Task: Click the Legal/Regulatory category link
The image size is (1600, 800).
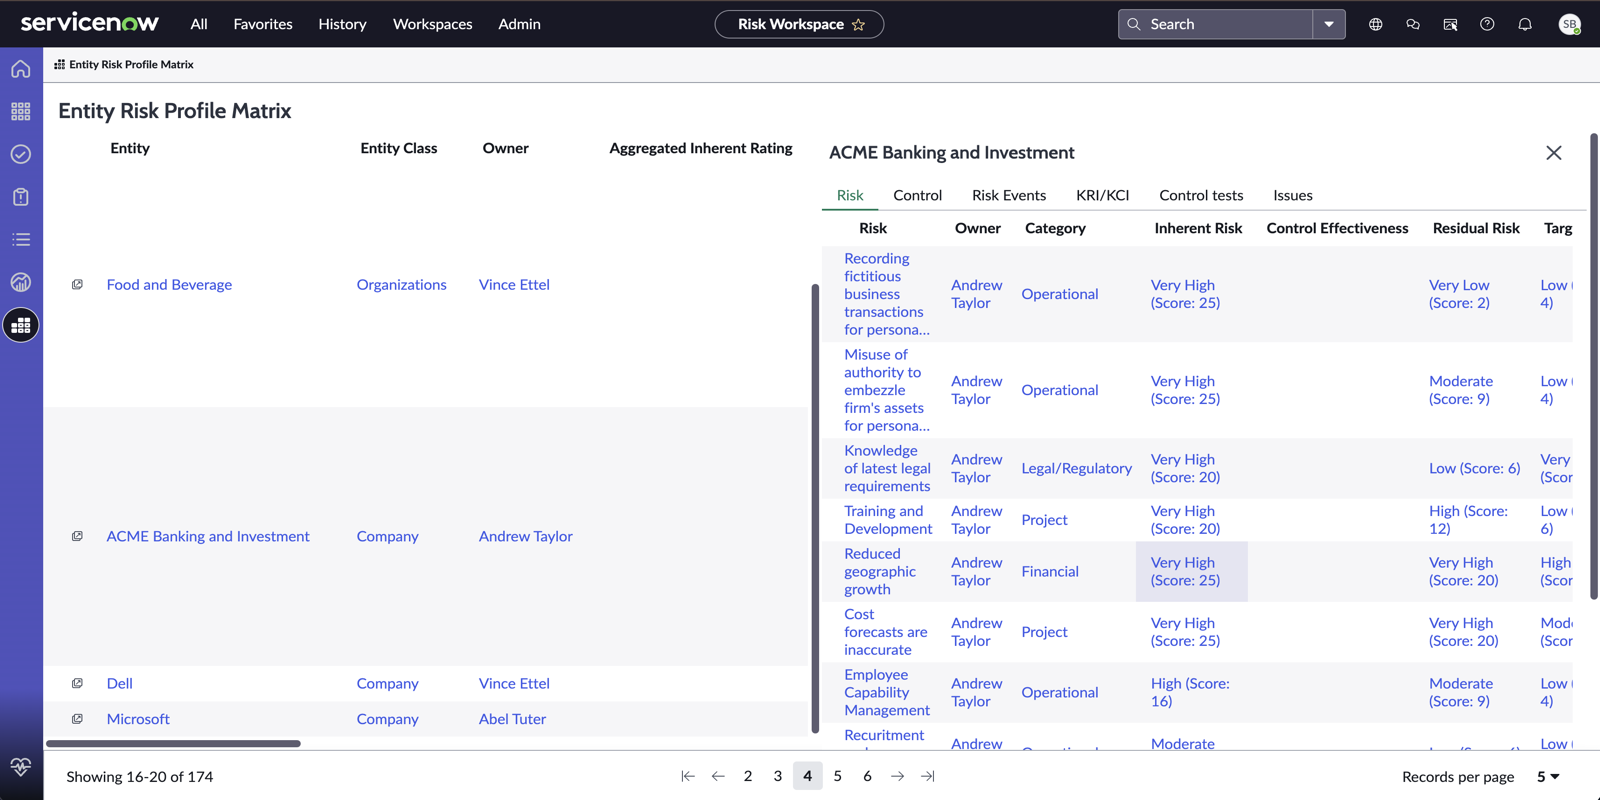Action: (1077, 469)
